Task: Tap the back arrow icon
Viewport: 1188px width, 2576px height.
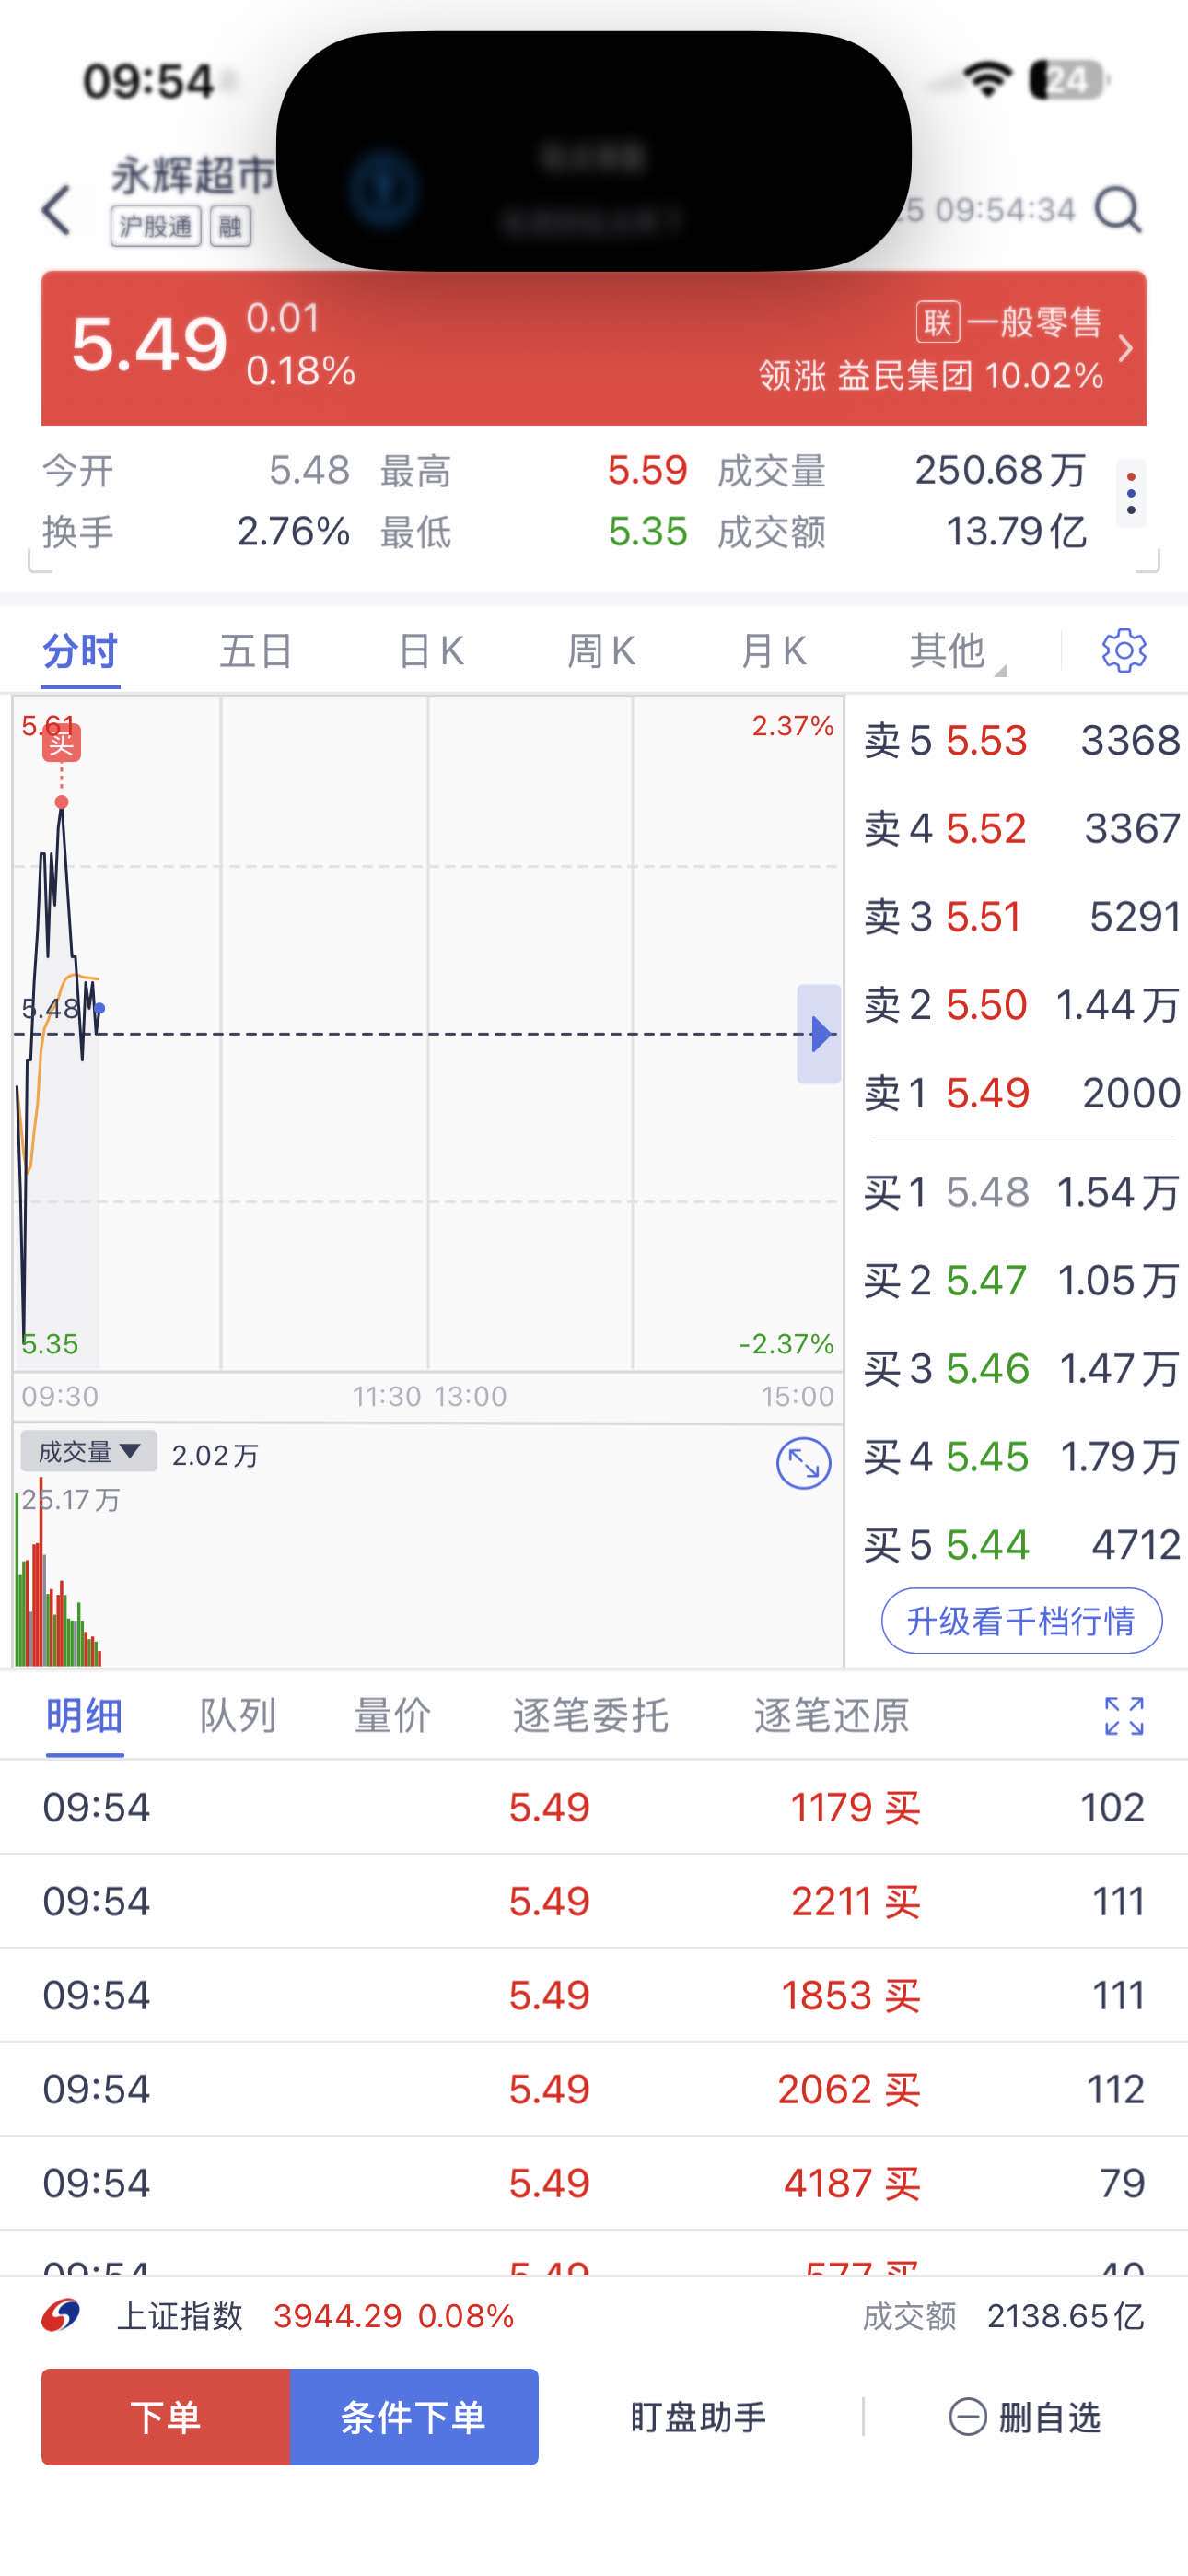Action: 57,210
